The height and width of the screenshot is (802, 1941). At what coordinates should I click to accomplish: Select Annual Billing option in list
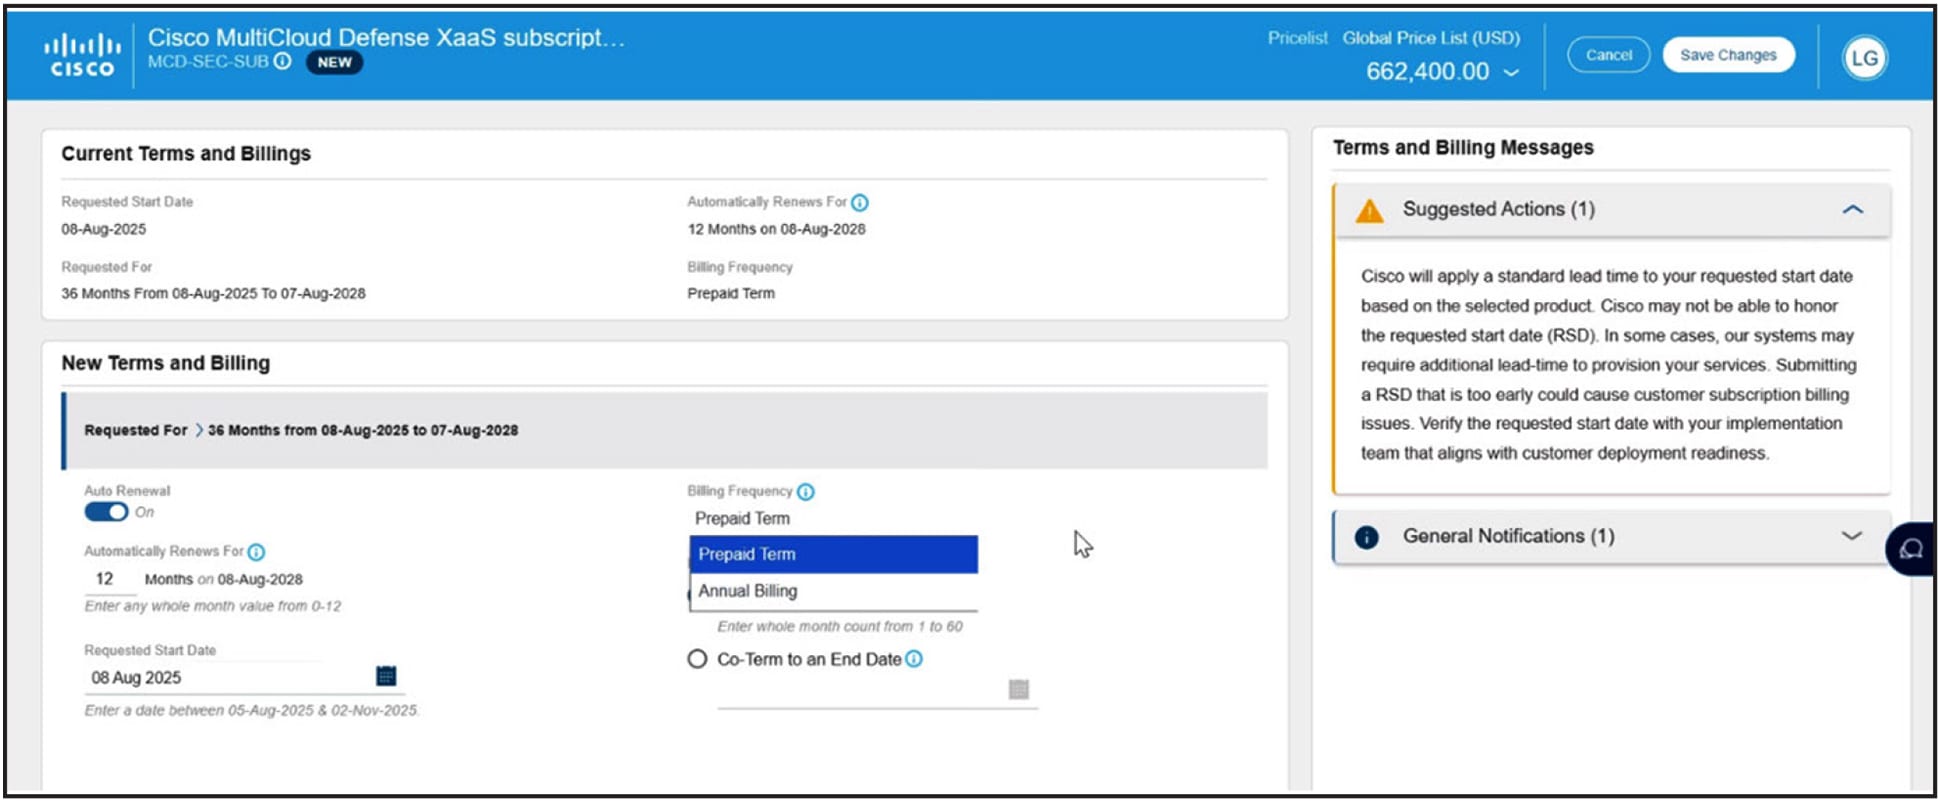[833, 591]
